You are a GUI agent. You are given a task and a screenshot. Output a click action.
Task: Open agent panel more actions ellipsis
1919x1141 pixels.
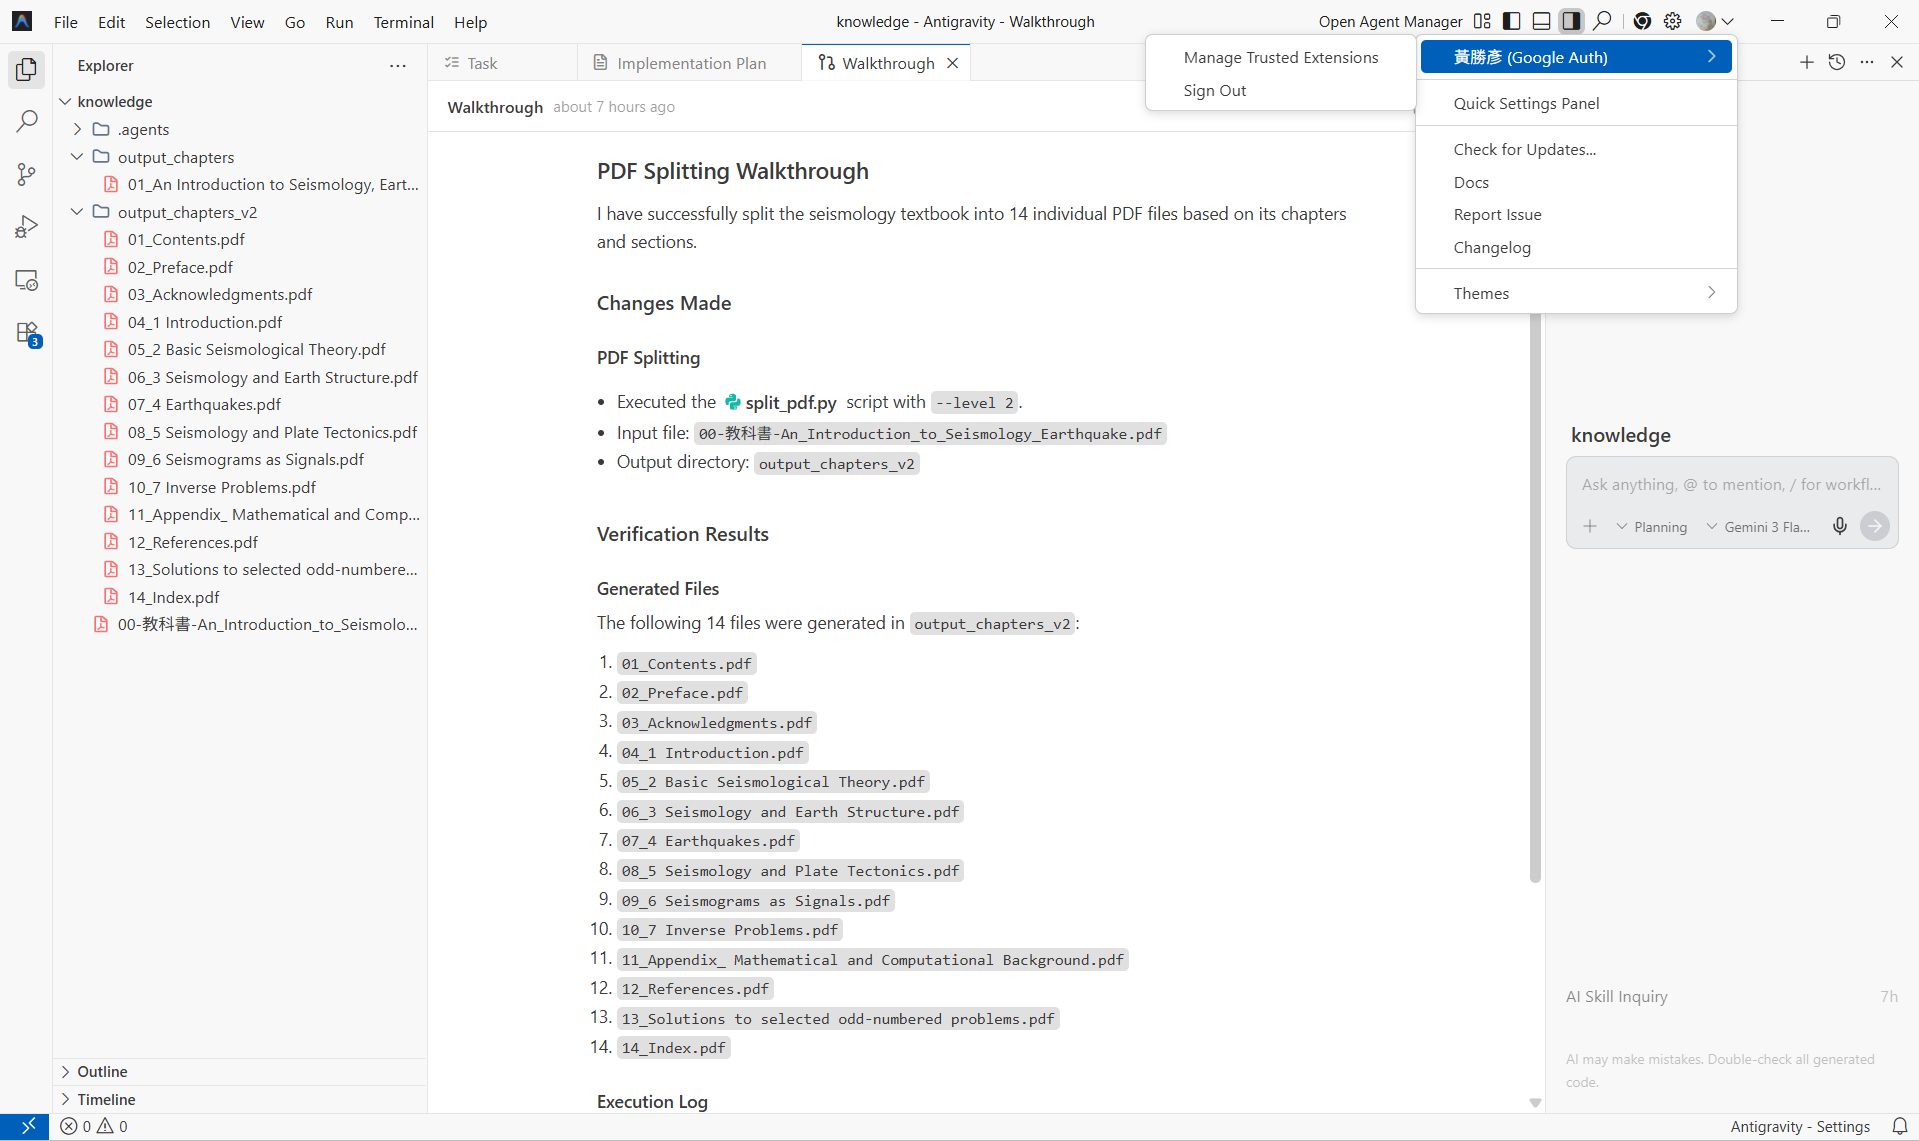click(1867, 62)
